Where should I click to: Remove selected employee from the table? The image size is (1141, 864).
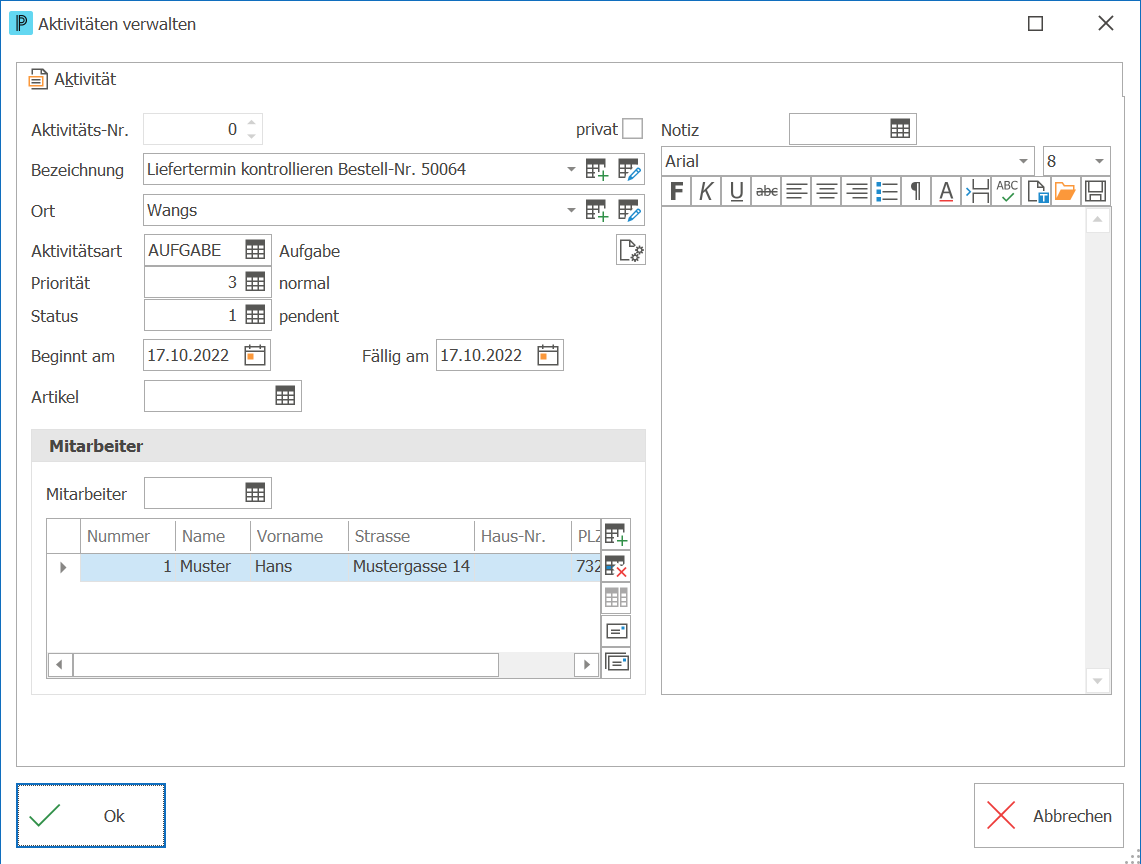tap(616, 566)
